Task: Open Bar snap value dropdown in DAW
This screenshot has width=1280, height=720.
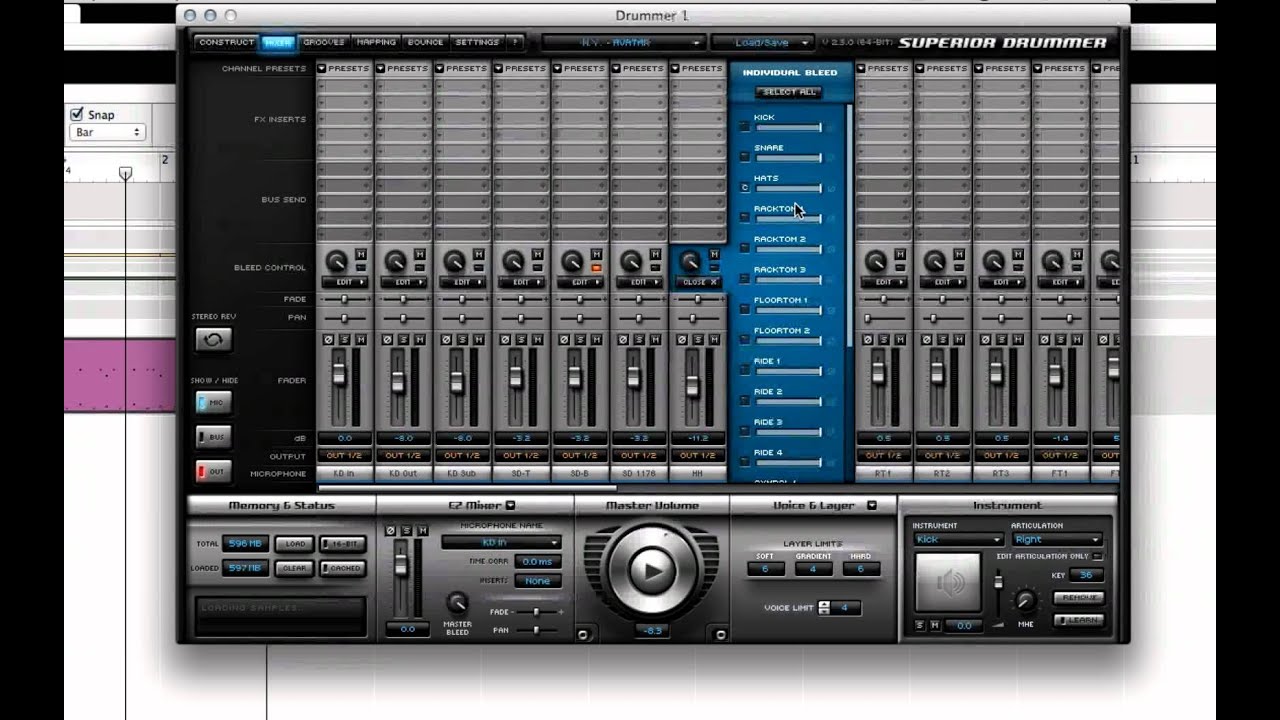Action: click(x=106, y=132)
